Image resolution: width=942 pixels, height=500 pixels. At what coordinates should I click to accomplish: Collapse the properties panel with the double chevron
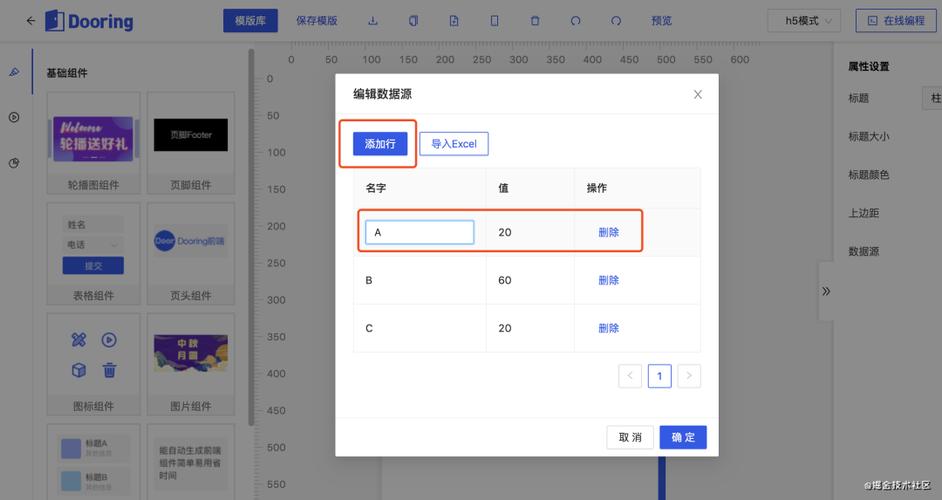pyautogui.click(x=826, y=291)
